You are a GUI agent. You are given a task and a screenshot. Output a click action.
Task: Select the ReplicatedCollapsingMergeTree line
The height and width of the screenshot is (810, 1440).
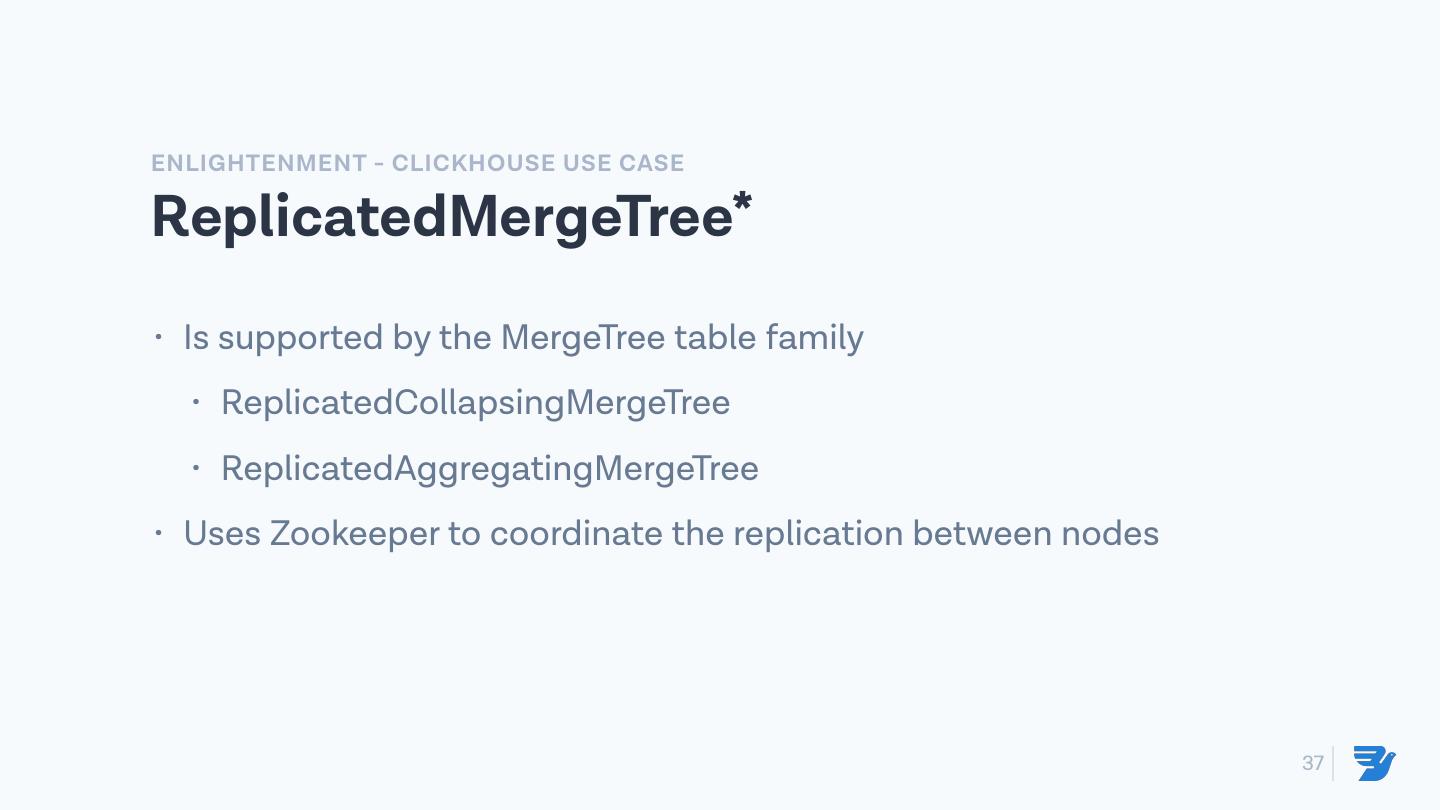click(475, 402)
